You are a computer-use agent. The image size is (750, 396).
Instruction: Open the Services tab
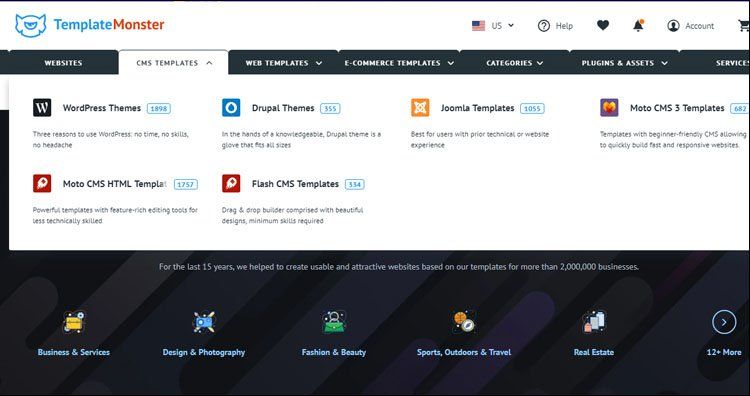pos(732,63)
